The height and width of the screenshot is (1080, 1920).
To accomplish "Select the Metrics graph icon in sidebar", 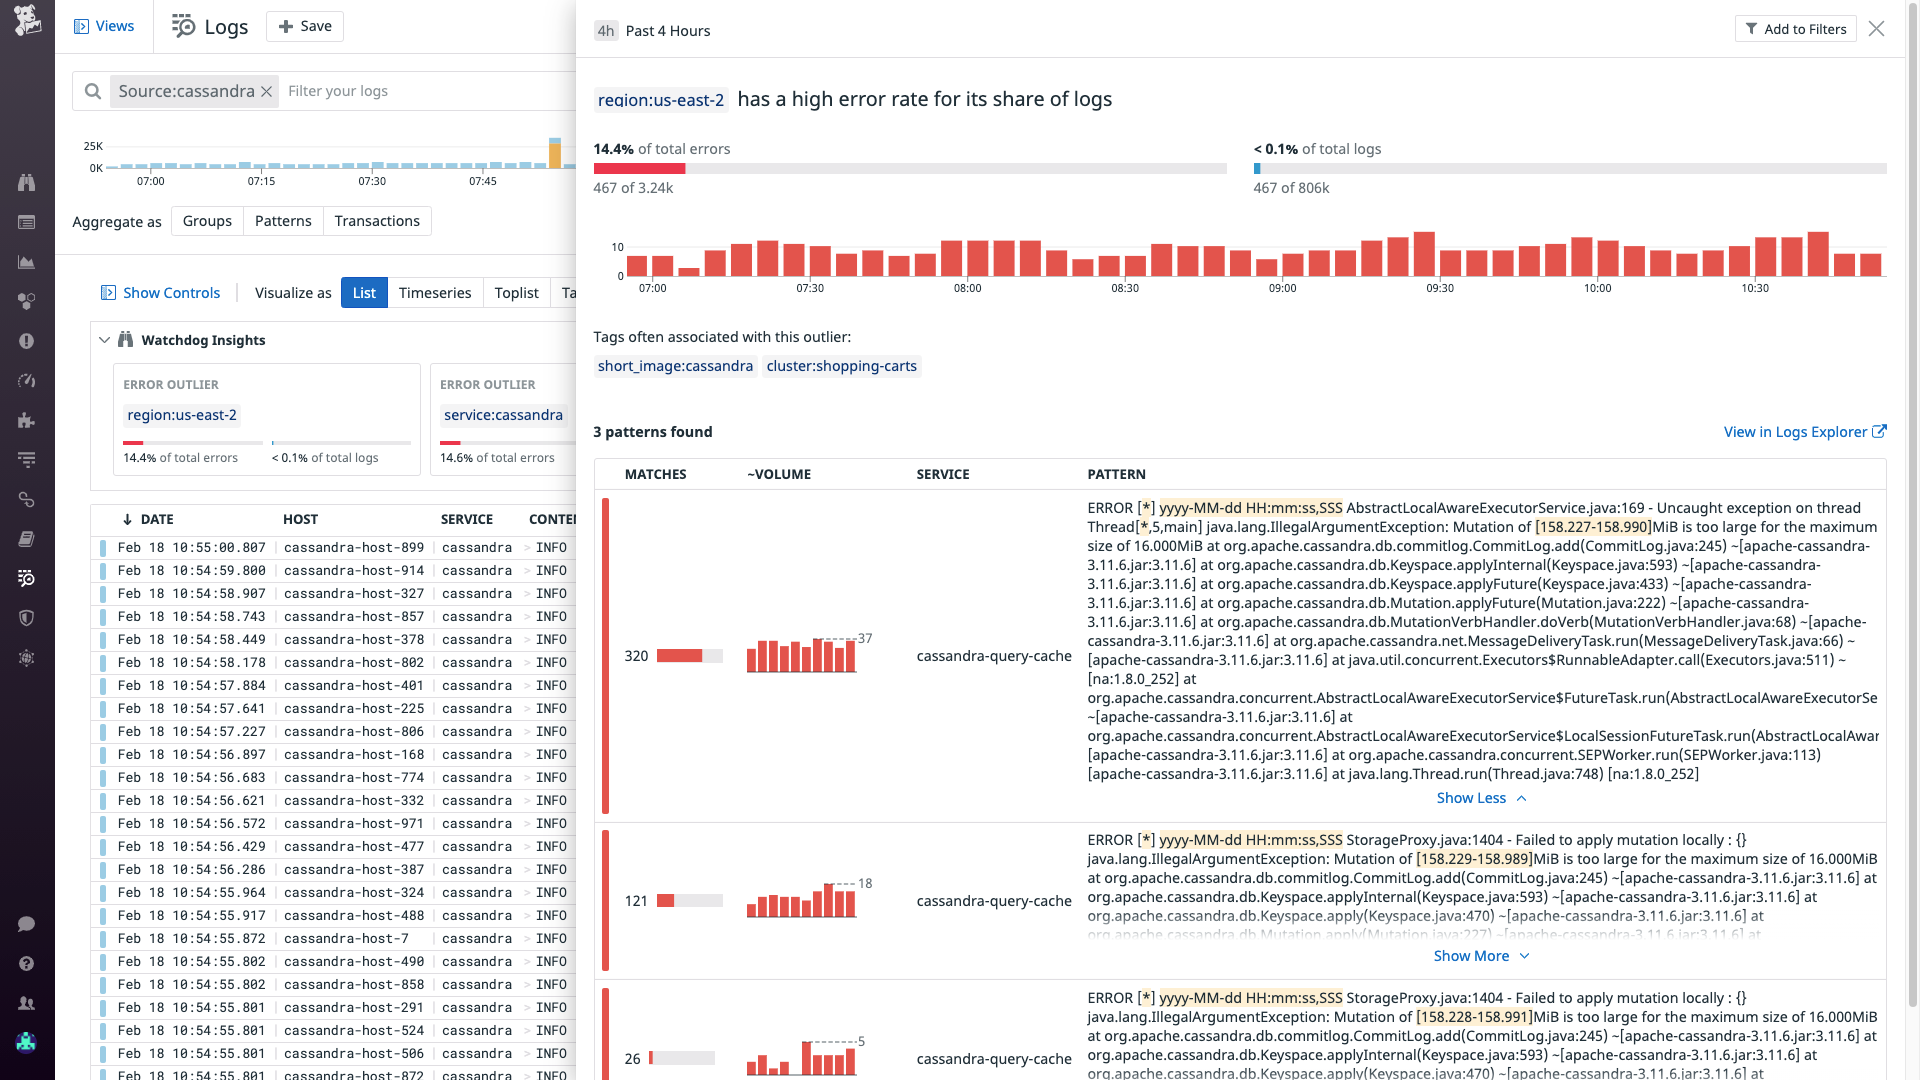I will [27, 262].
